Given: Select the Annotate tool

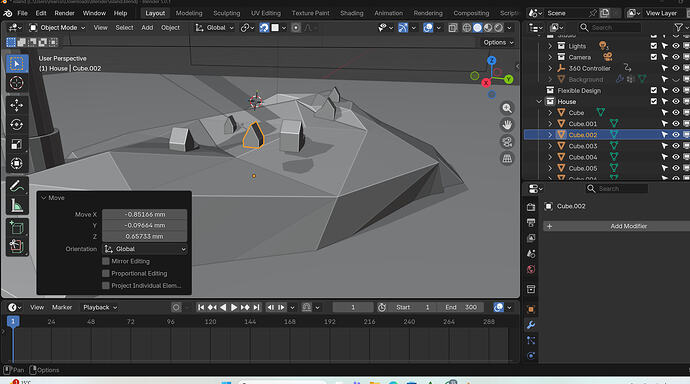Looking at the screenshot, I should pos(17,187).
